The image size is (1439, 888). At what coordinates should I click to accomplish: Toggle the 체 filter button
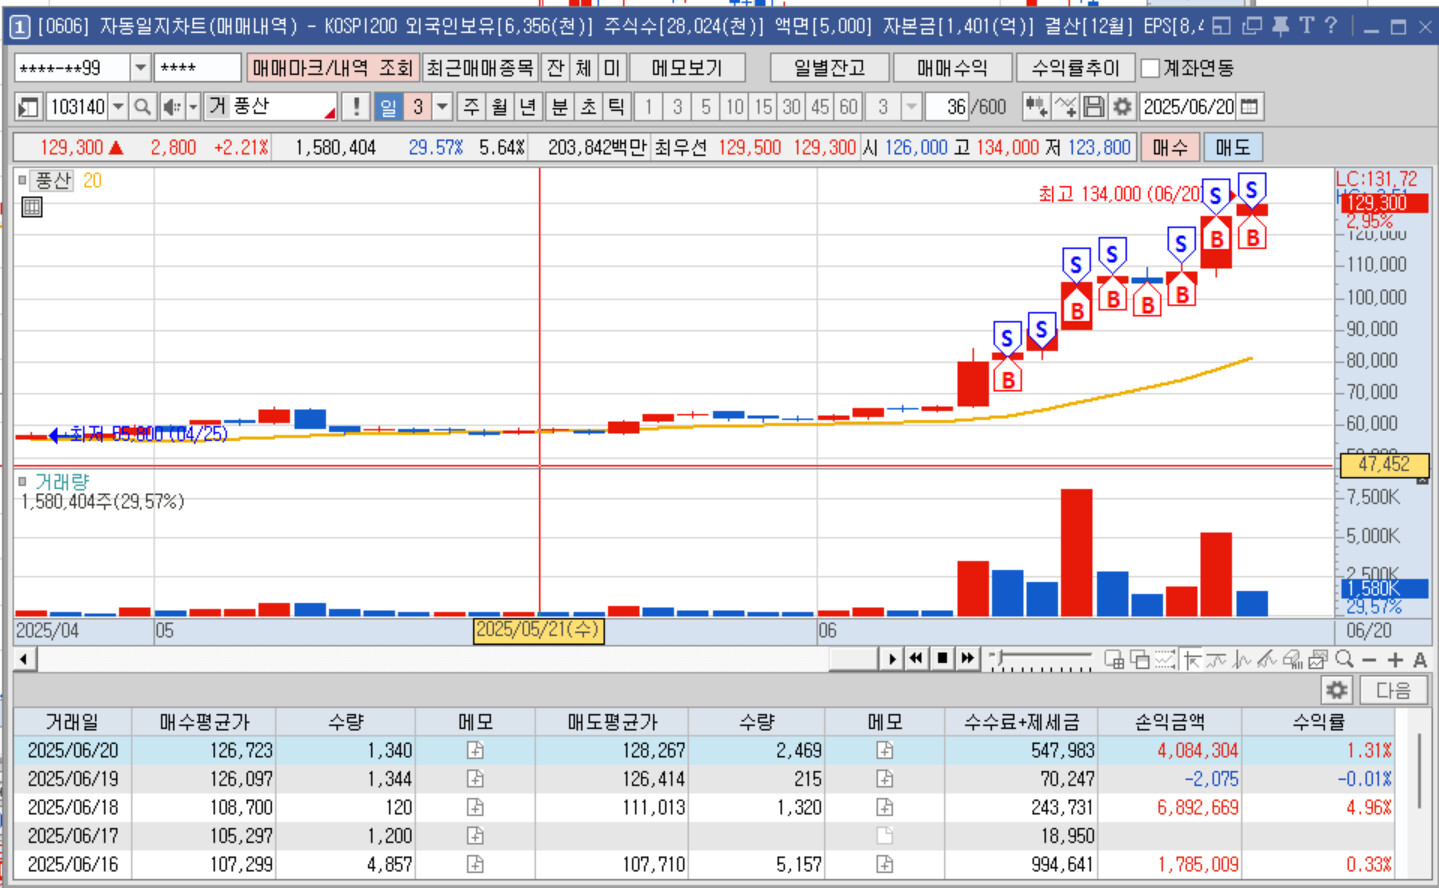pos(583,68)
